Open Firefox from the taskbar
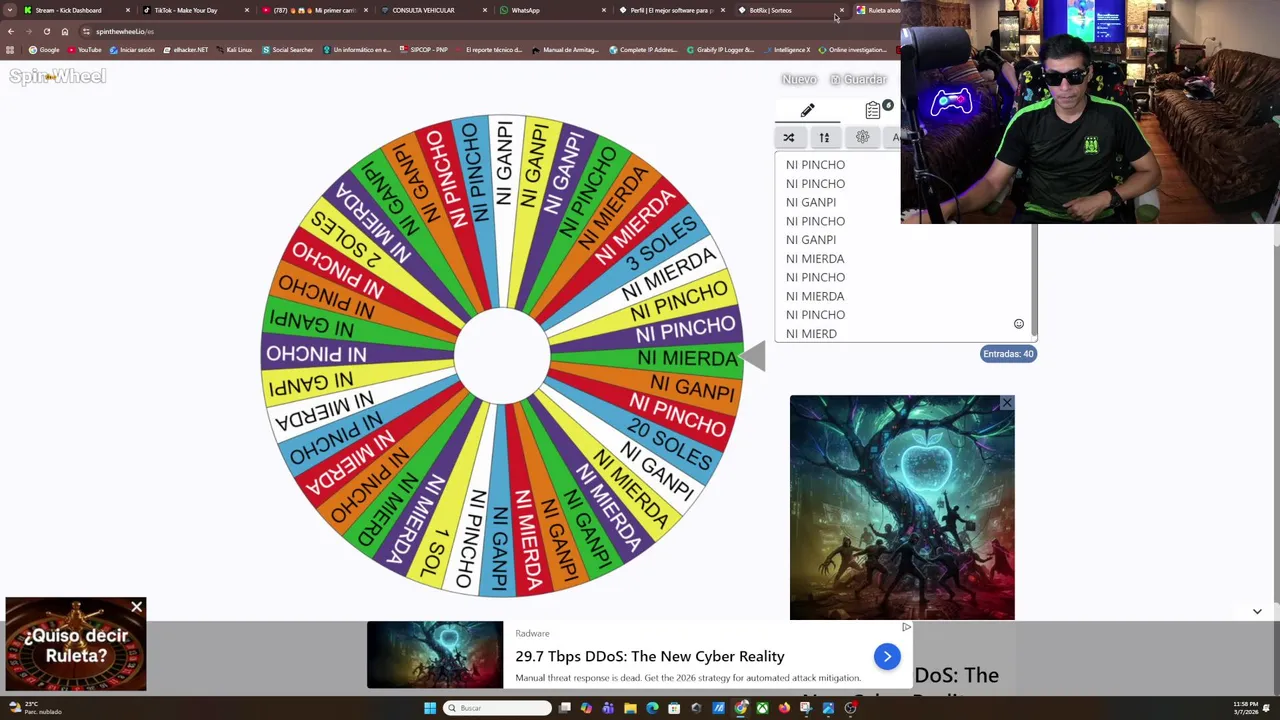Screen dimensions: 1280x720 pos(784,708)
